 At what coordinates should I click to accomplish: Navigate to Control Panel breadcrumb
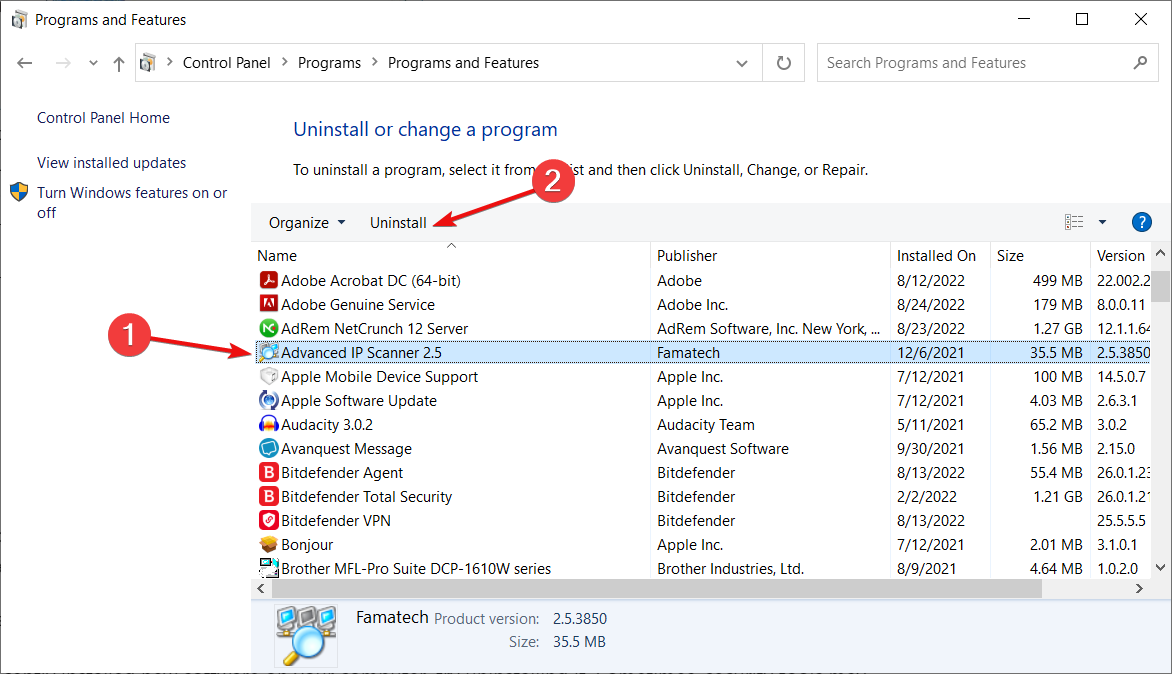pyautogui.click(x=226, y=63)
